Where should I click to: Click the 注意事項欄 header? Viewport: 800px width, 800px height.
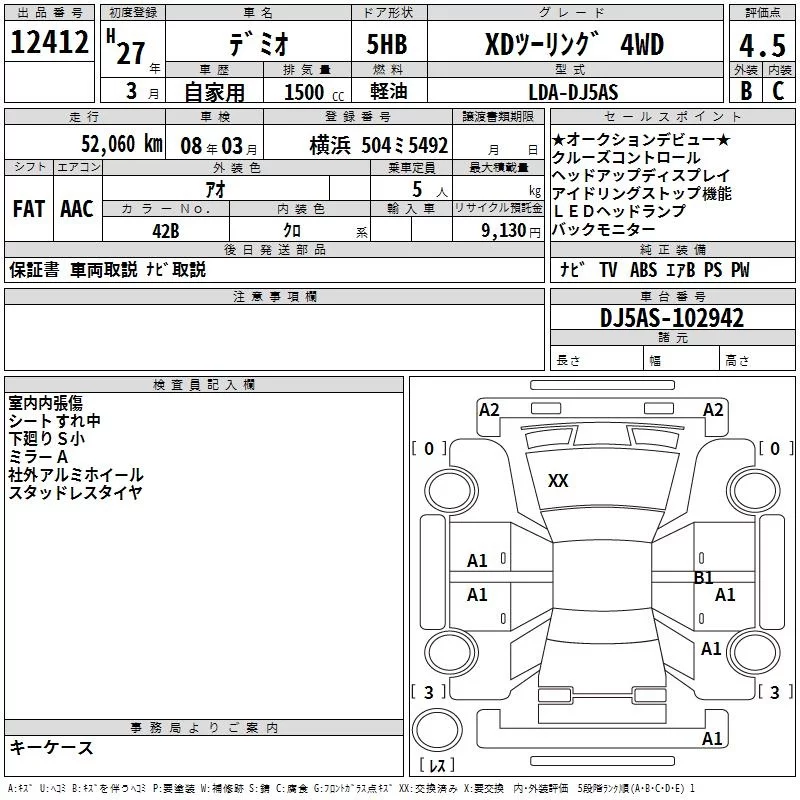pos(274,296)
